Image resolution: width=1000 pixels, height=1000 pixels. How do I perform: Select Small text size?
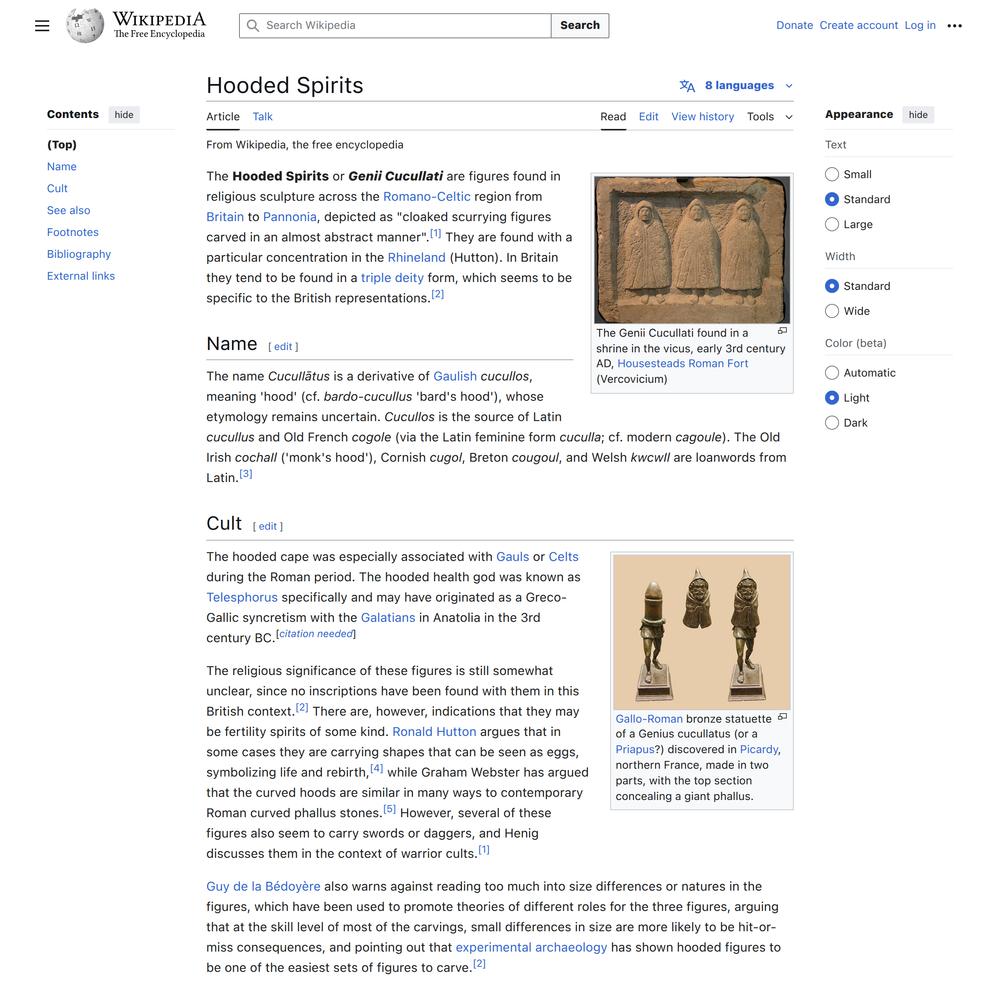[832, 174]
